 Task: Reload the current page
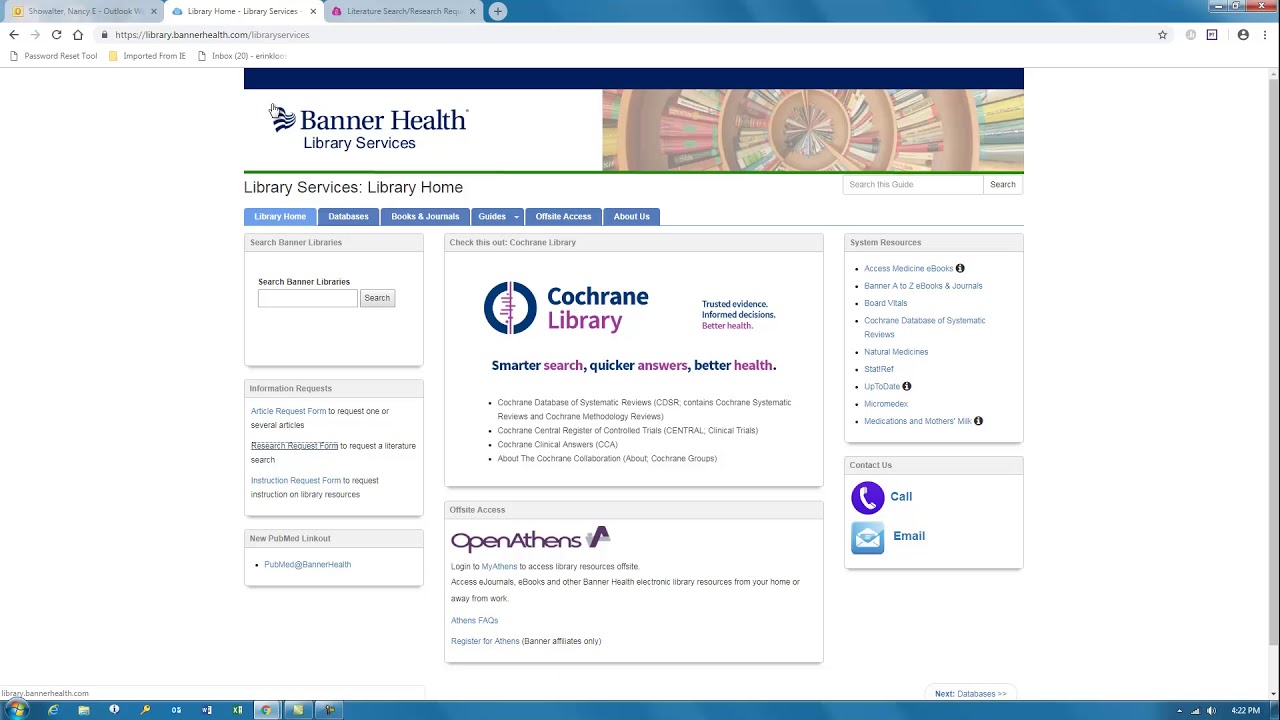(56, 34)
